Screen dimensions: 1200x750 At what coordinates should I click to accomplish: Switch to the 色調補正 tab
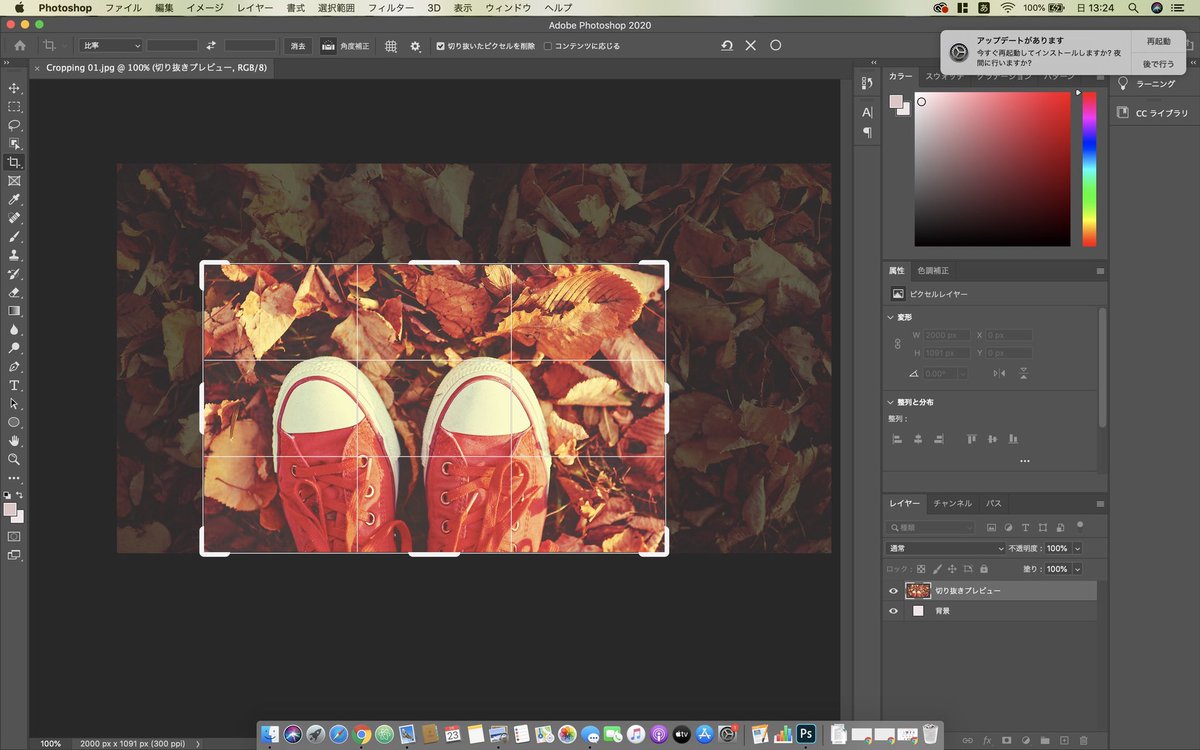coord(933,270)
